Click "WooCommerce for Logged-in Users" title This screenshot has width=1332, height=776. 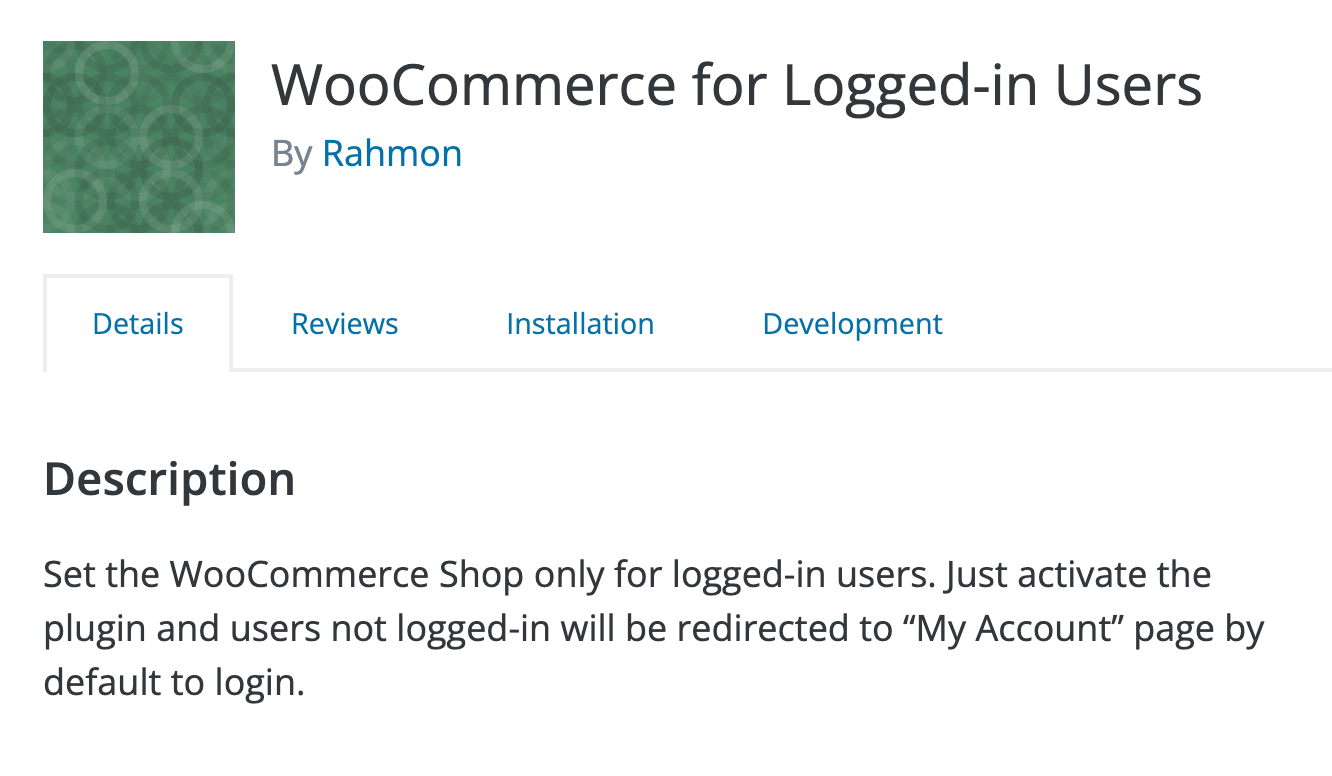pos(737,86)
